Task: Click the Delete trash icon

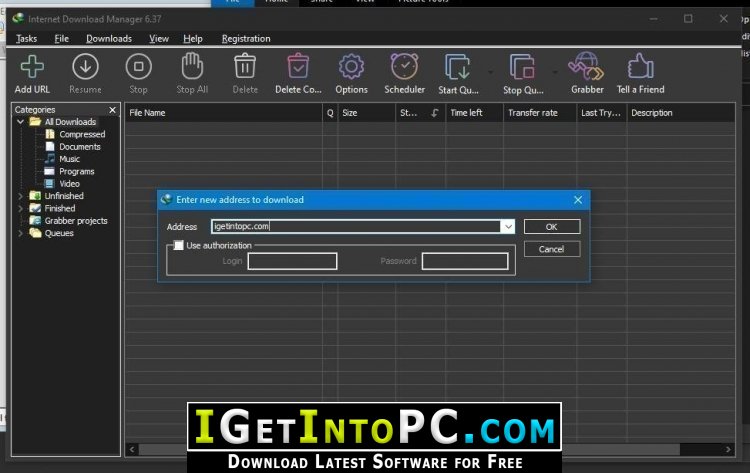Action: 245,66
